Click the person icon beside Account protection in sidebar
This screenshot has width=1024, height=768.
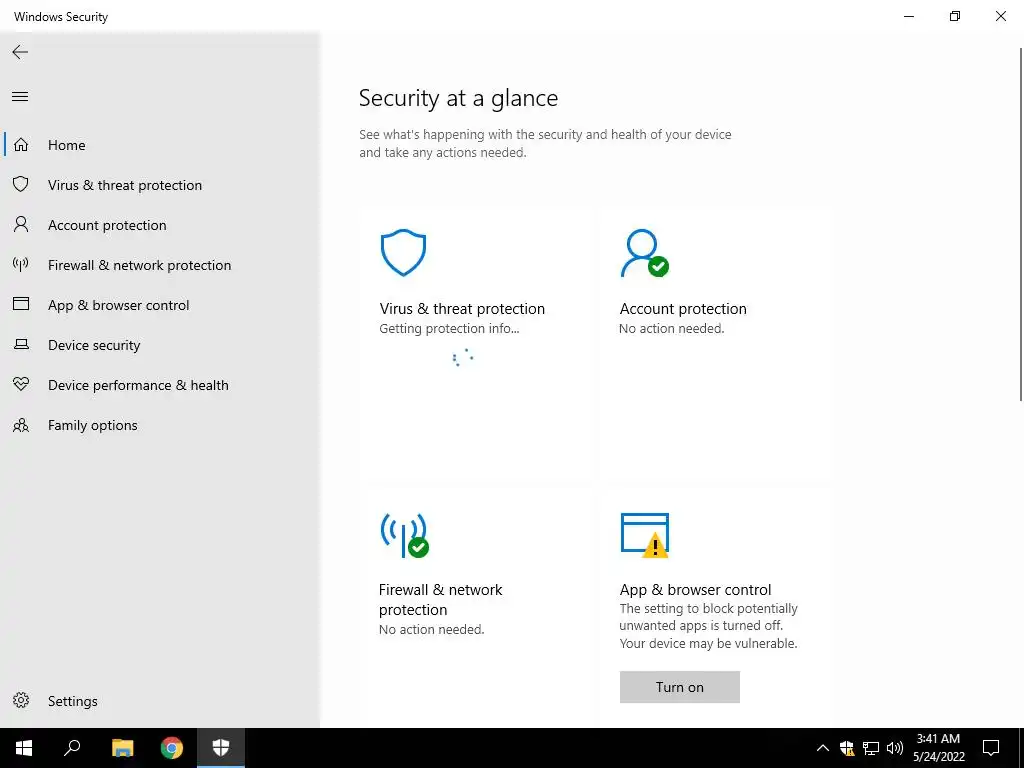tap(21, 225)
